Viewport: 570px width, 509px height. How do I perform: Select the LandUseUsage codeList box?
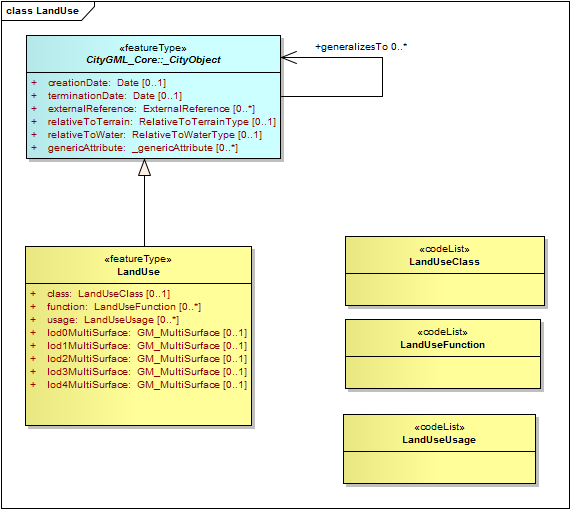click(x=439, y=449)
